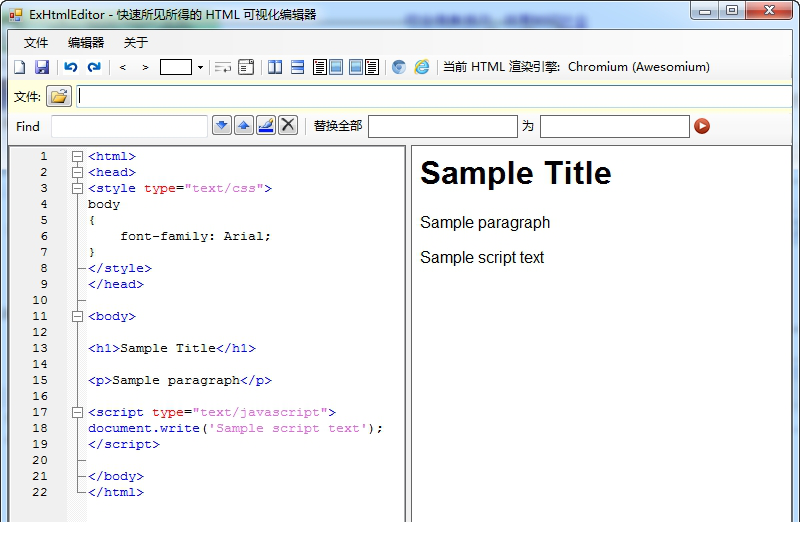Click into the 文件 path input field
This screenshot has width=800, height=542.
[434, 96]
